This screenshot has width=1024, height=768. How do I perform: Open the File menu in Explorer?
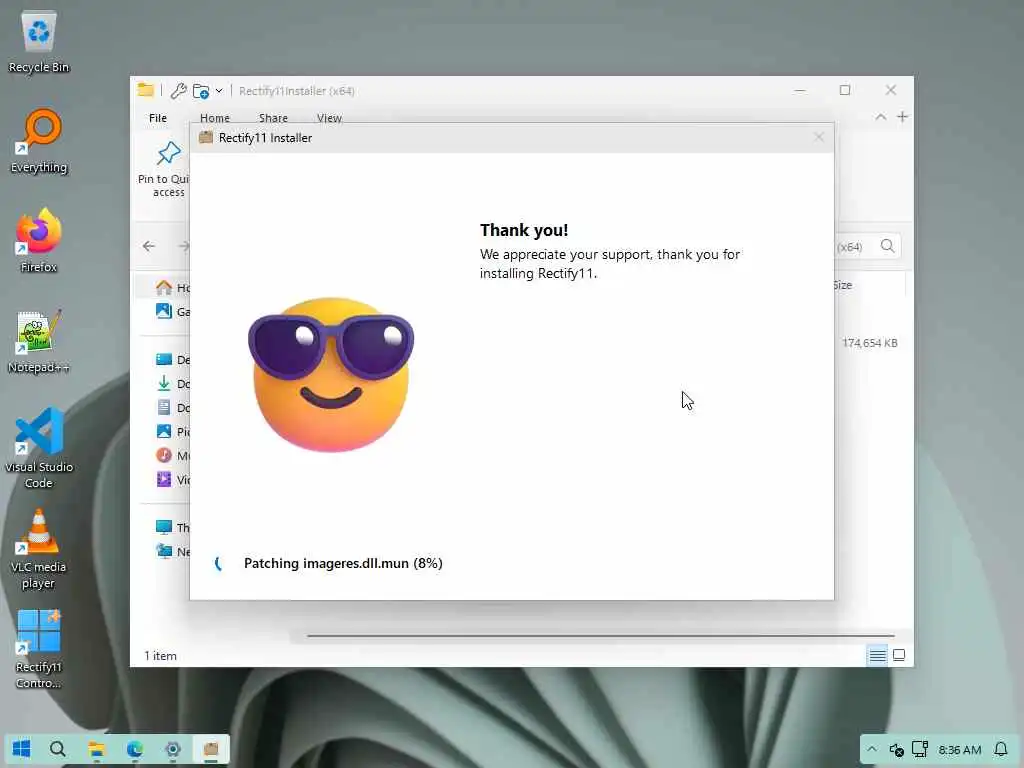pyautogui.click(x=158, y=118)
